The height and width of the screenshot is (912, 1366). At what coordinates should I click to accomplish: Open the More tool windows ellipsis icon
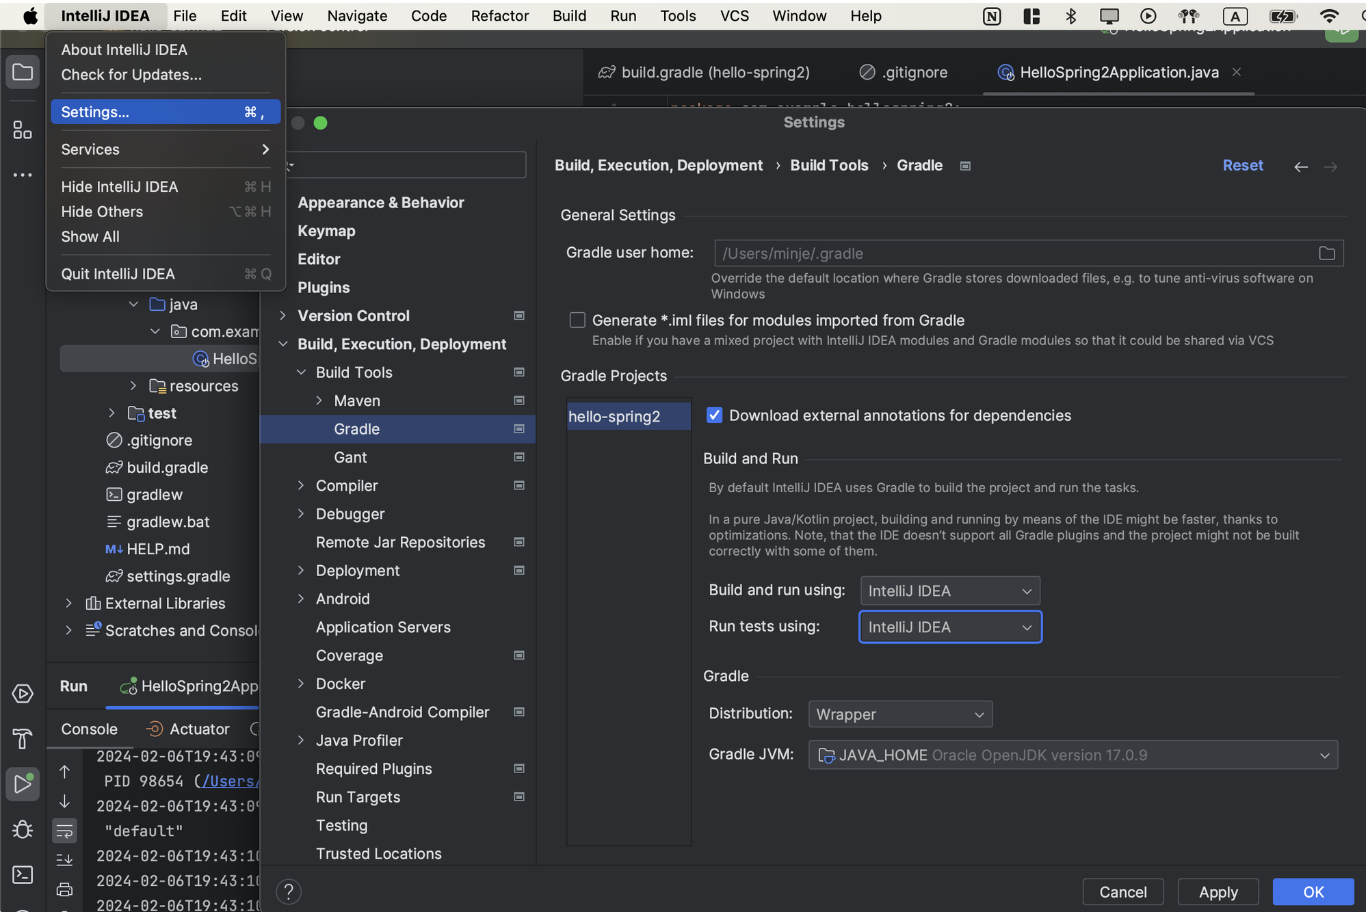[22, 175]
